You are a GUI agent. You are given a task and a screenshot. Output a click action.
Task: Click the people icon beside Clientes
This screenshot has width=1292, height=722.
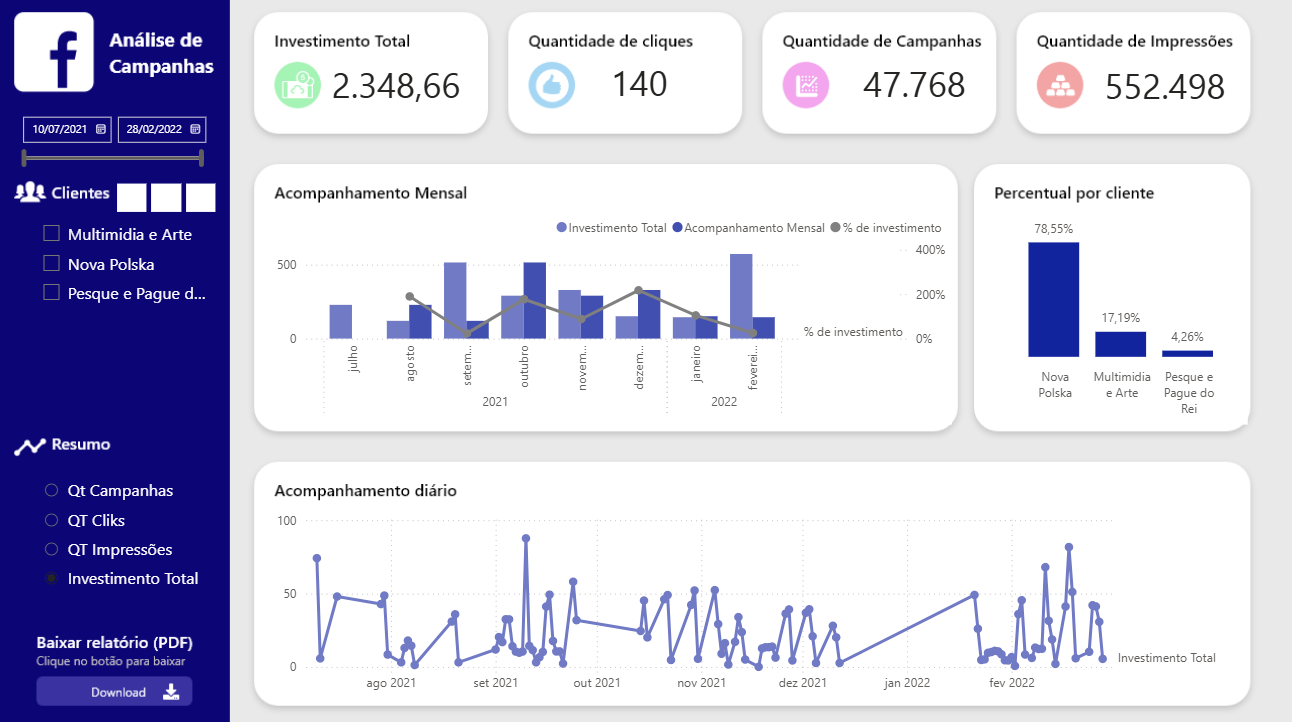click(30, 192)
